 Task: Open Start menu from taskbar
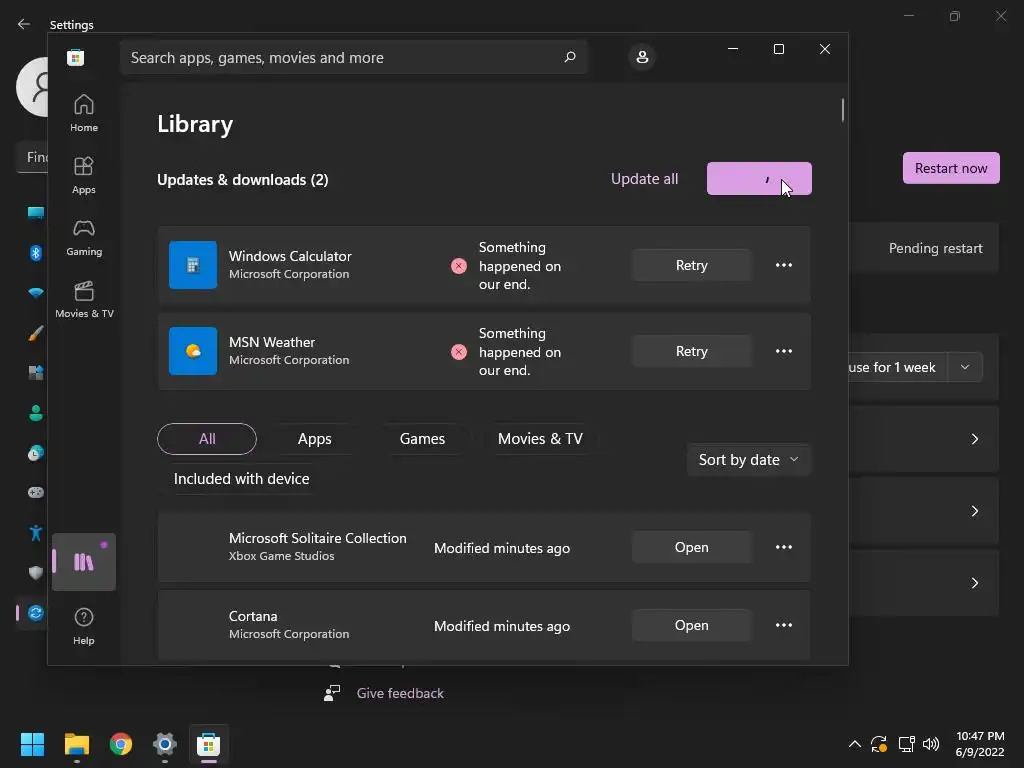tap(32, 744)
